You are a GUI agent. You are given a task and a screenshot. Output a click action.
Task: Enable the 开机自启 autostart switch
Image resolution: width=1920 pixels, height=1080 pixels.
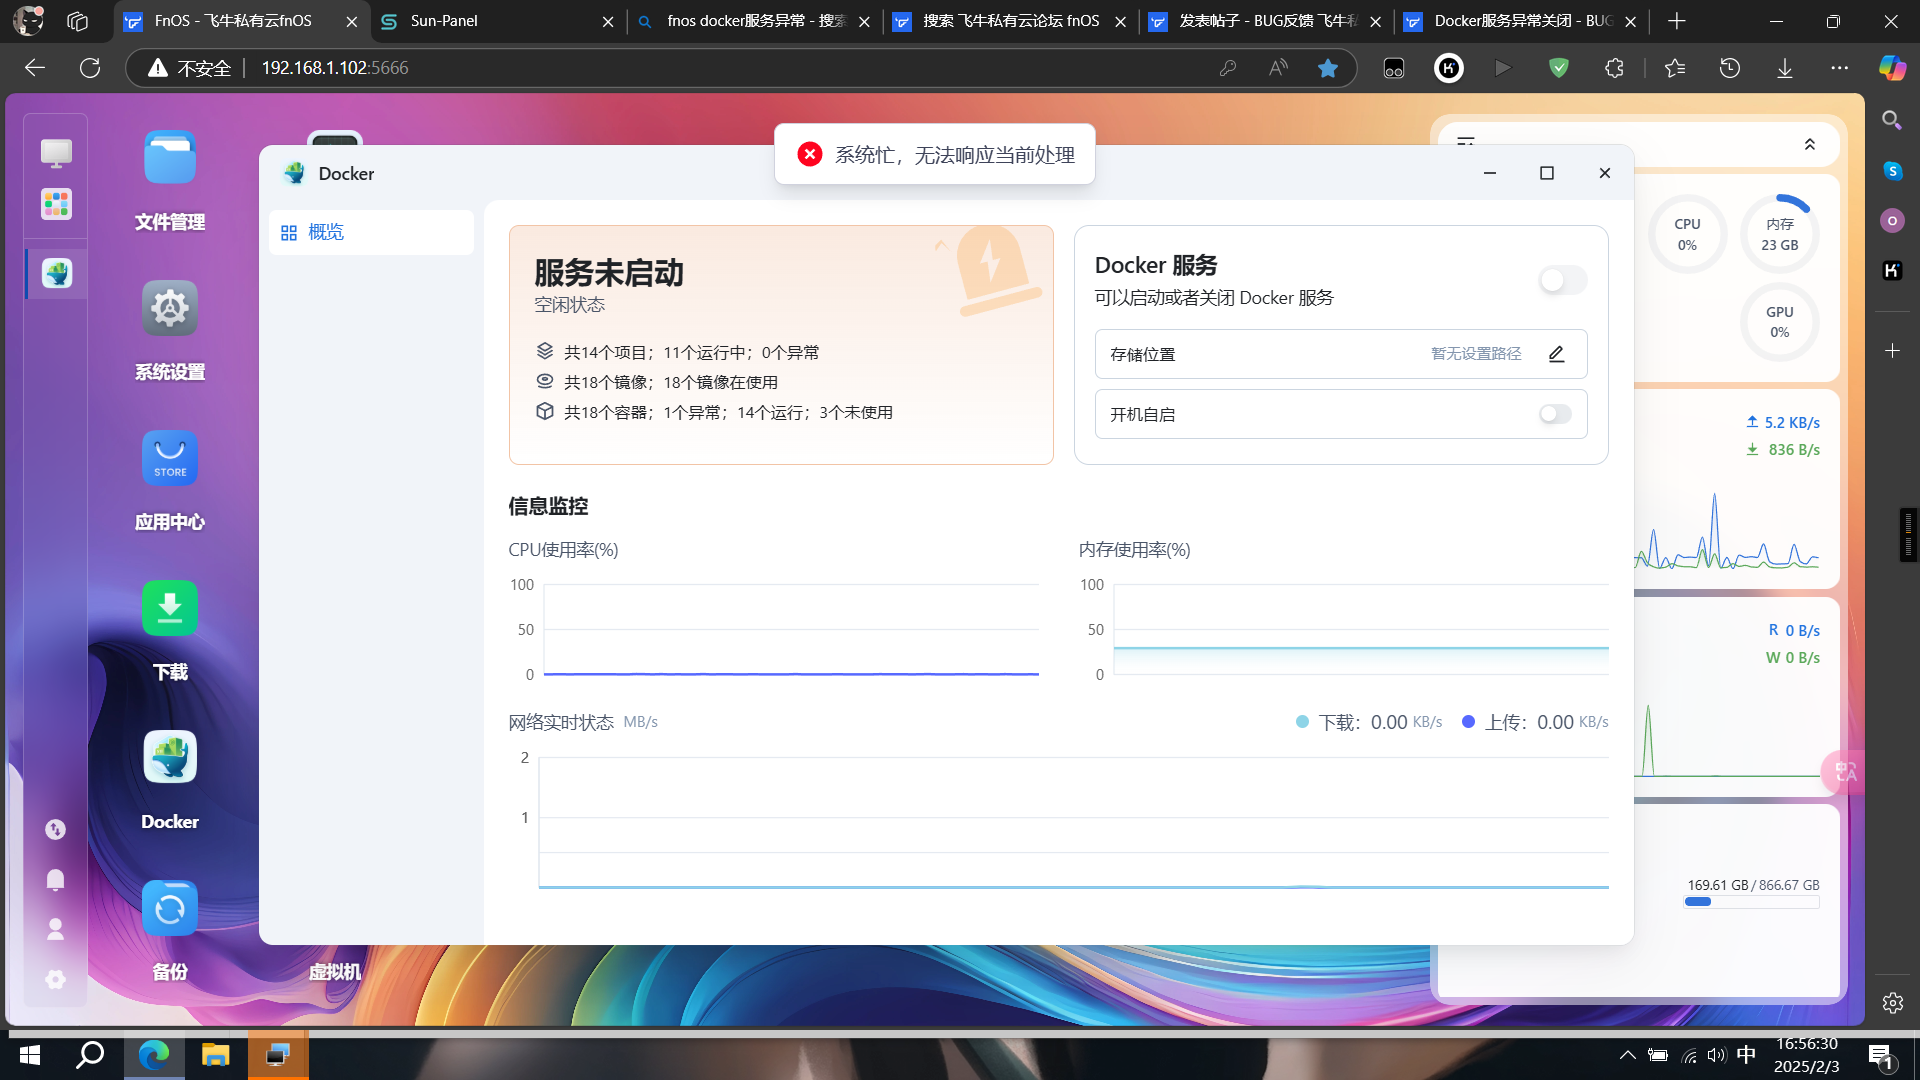(1555, 414)
